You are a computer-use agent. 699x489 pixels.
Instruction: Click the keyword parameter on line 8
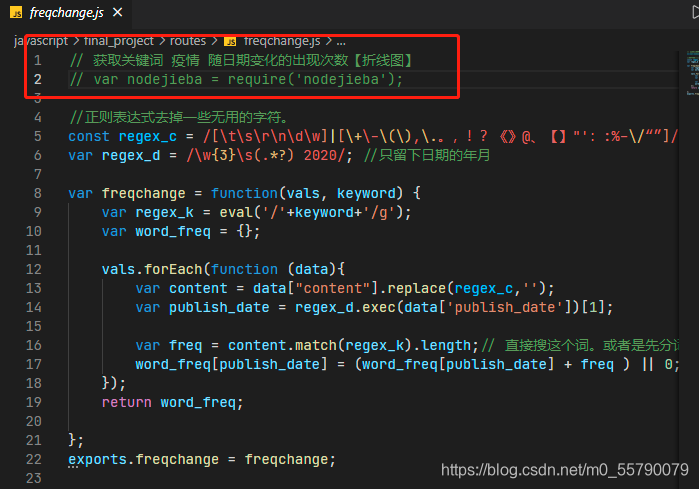click(366, 193)
